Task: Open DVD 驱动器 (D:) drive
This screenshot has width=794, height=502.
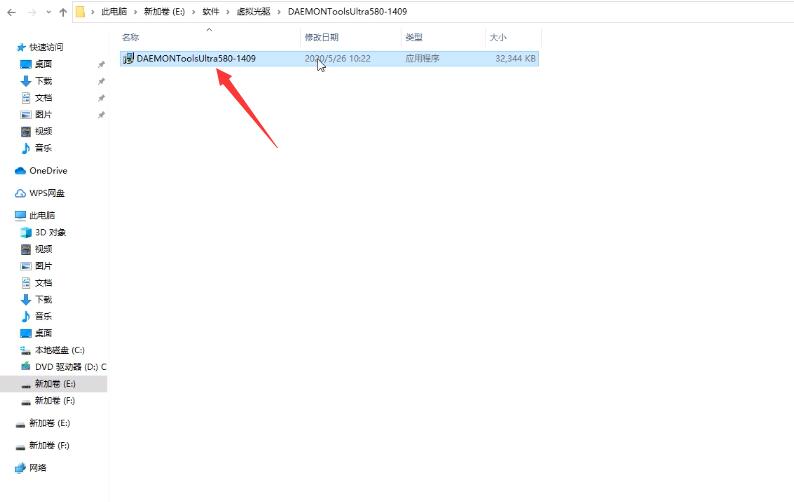Action: click(70, 367)
